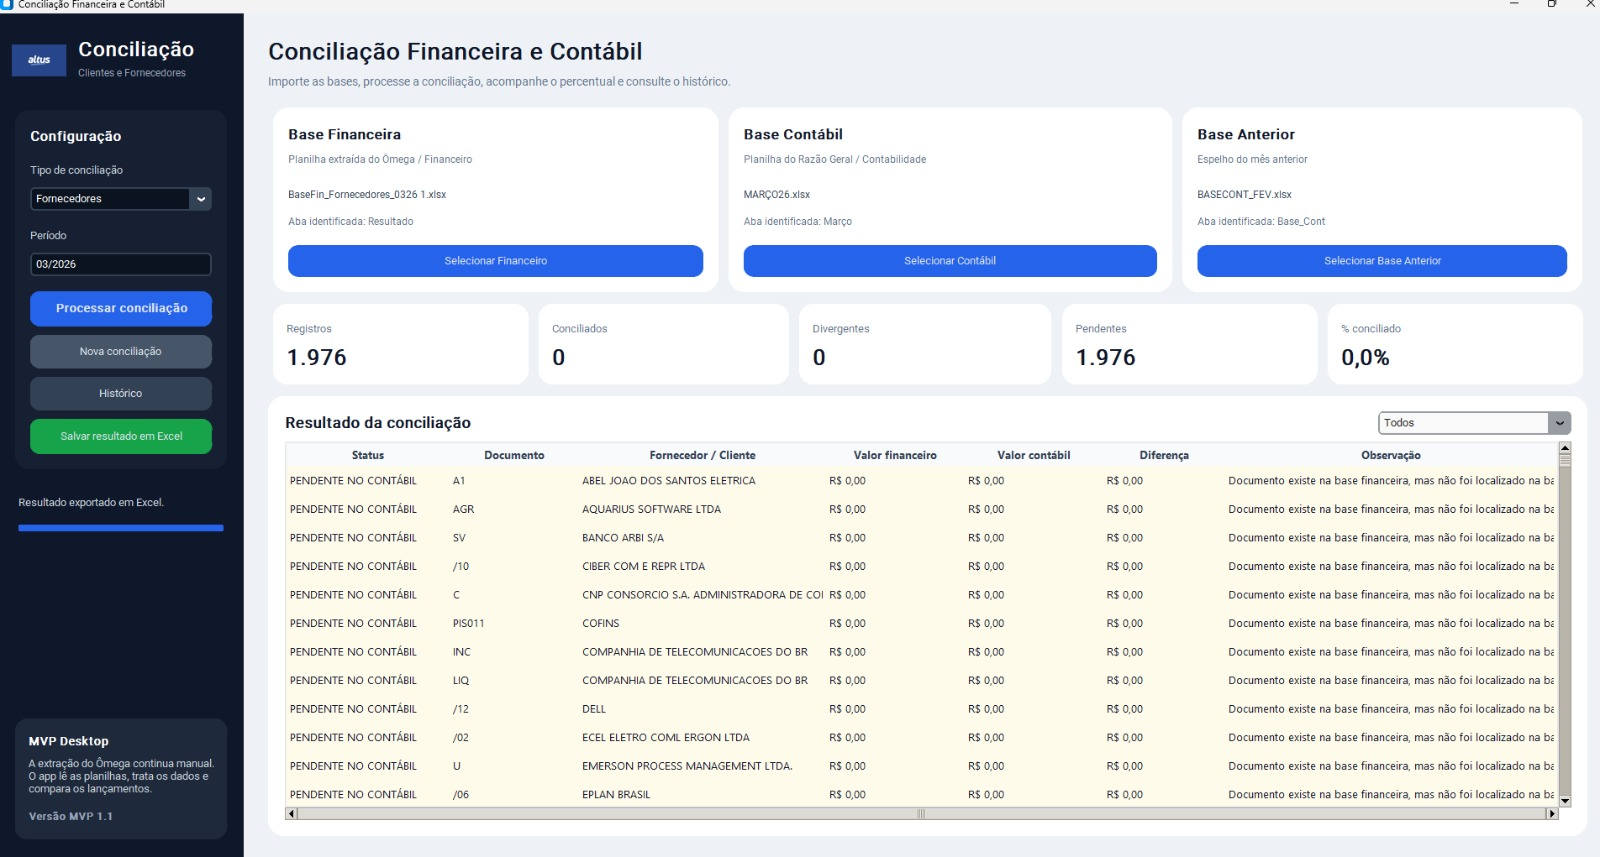Viewport: 1600px width, 857px height.
Task: Click the Valor financeiro column header
Action: coord(895,455)
